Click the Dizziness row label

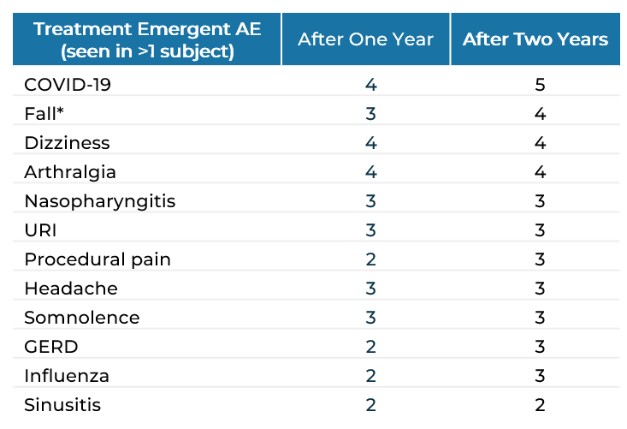pos(67,143)
